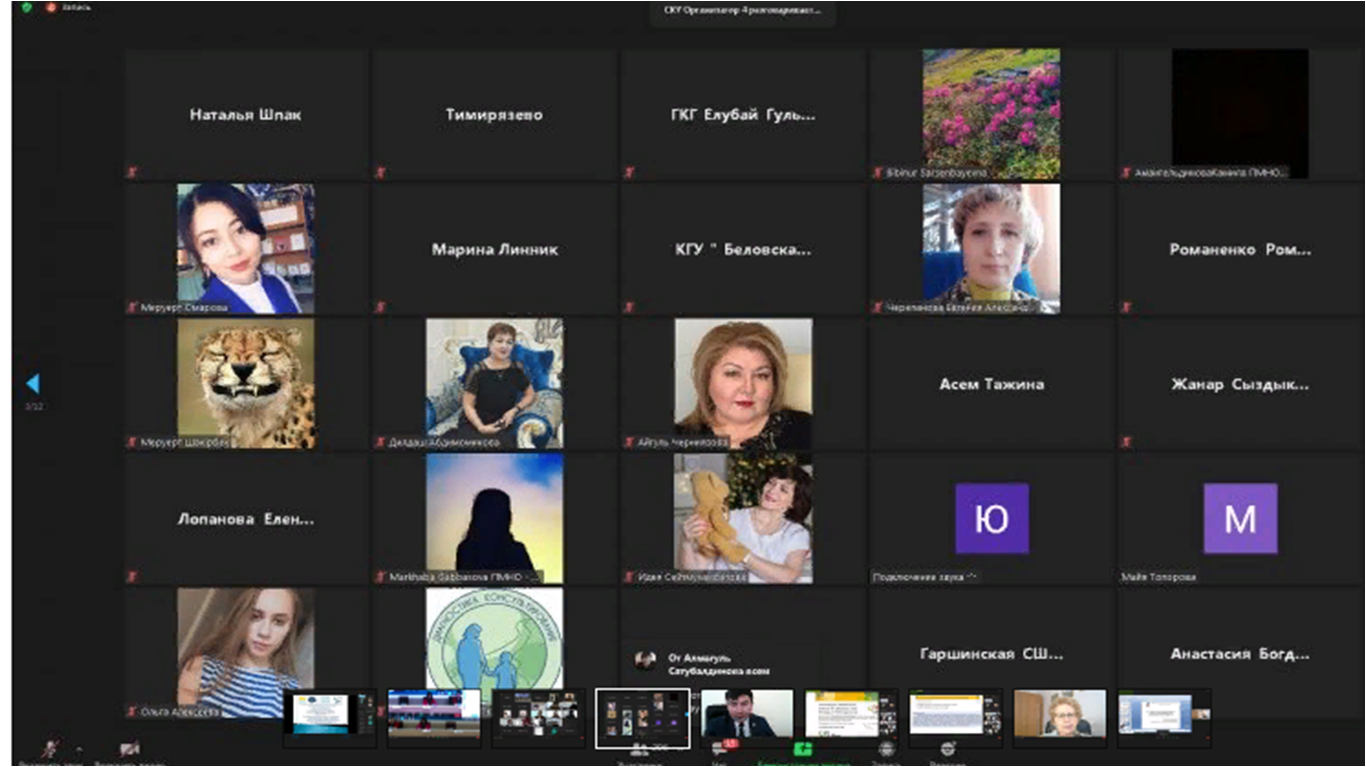This screenshot has height=767, width=1366.
Task: Select the ГКГ Елубай Гуль... tile
Action: click(743, 114)
